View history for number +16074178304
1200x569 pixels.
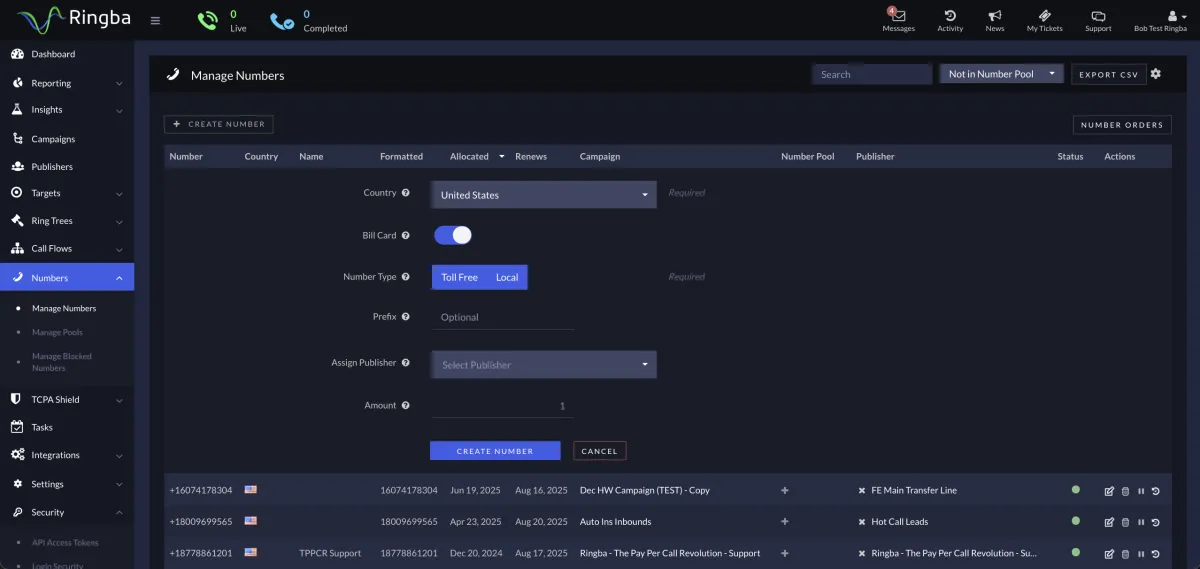tap(1156, 491)
